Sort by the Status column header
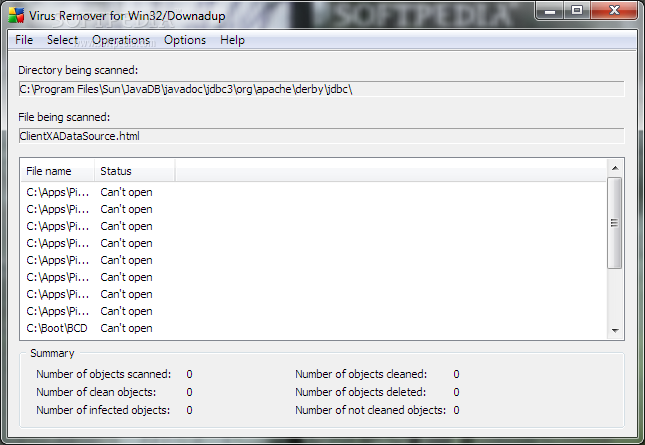Screen dimensions: 645x445 click(135, 171)
